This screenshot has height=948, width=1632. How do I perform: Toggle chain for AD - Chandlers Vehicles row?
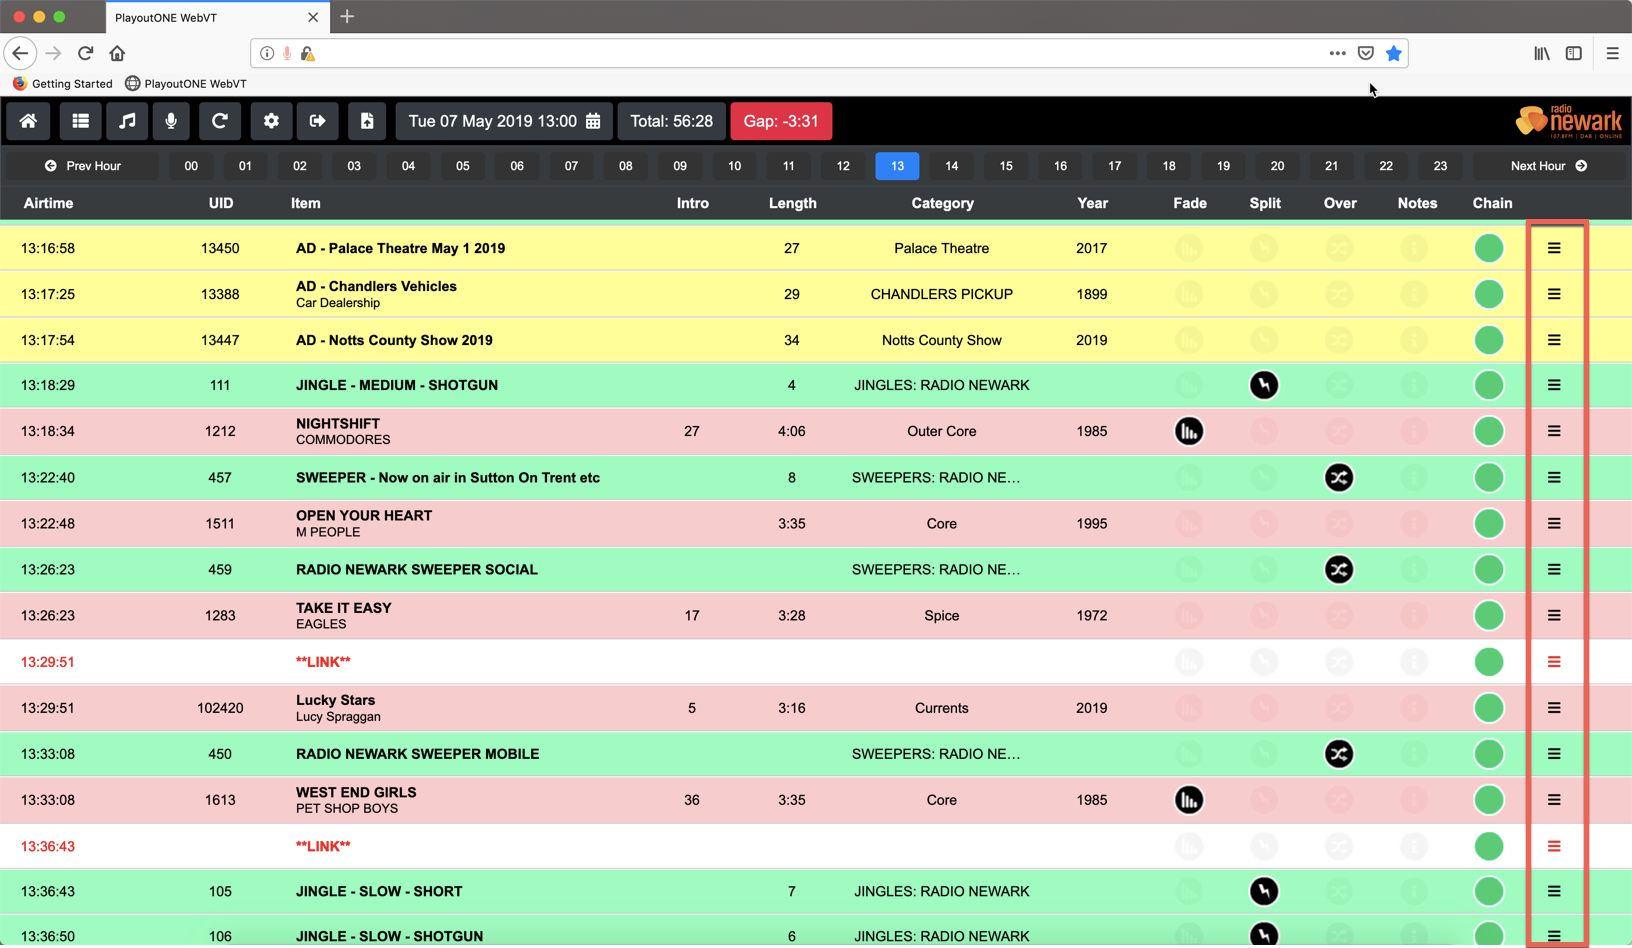pyautogui.click(x=1489, y=294)
